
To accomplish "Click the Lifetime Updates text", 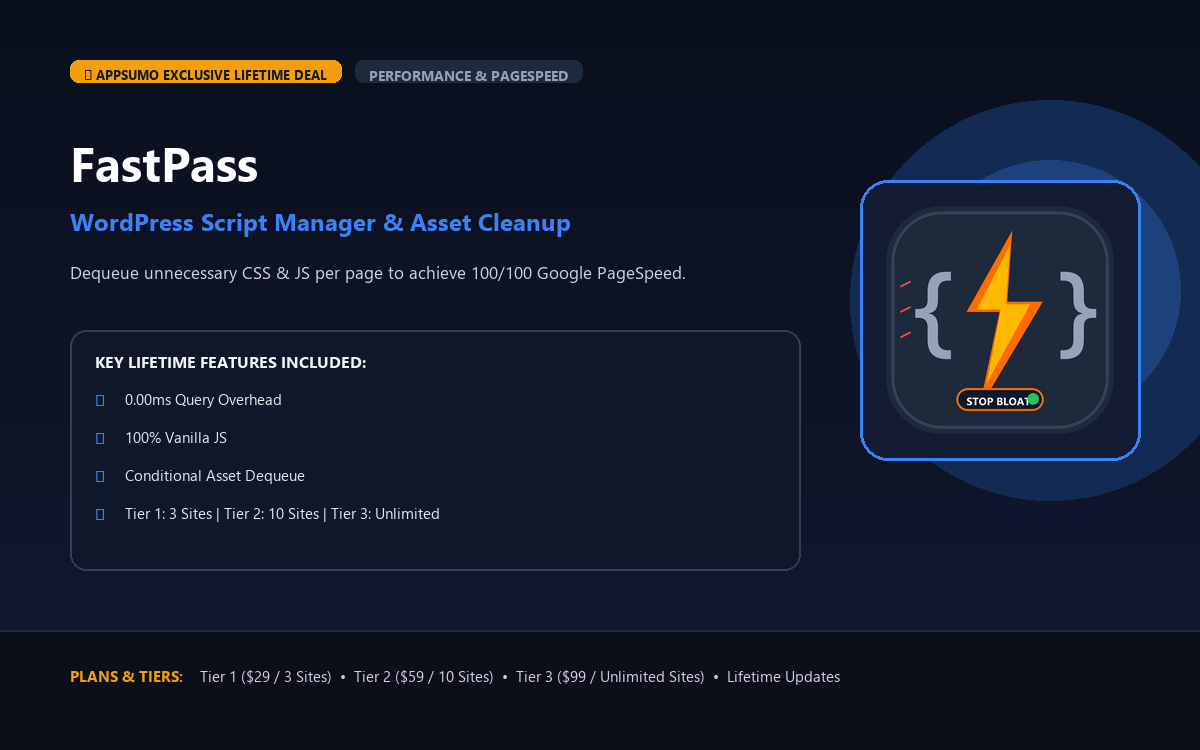I will tap(783, 677).
